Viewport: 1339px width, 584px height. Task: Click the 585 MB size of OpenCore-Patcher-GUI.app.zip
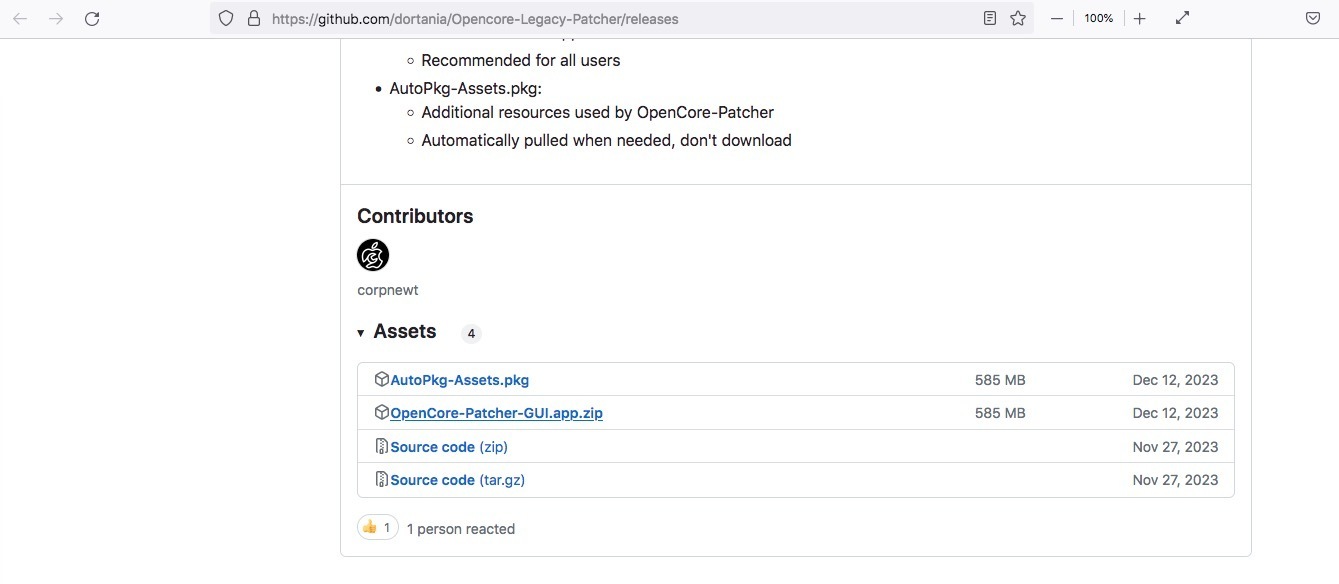[1000, 413]
